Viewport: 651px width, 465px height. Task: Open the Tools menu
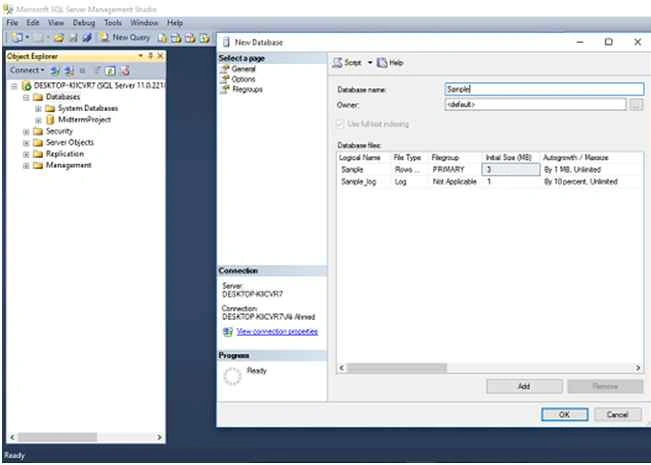click(x=113, y=22)
